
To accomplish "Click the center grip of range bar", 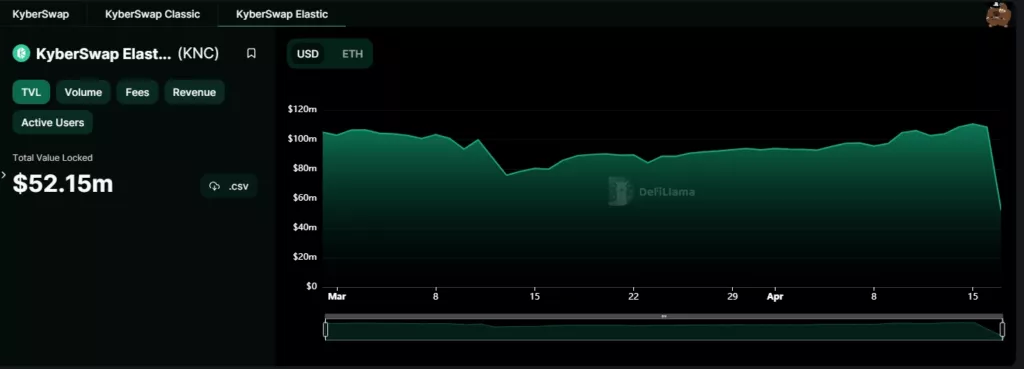I will (x=664, y=316).
